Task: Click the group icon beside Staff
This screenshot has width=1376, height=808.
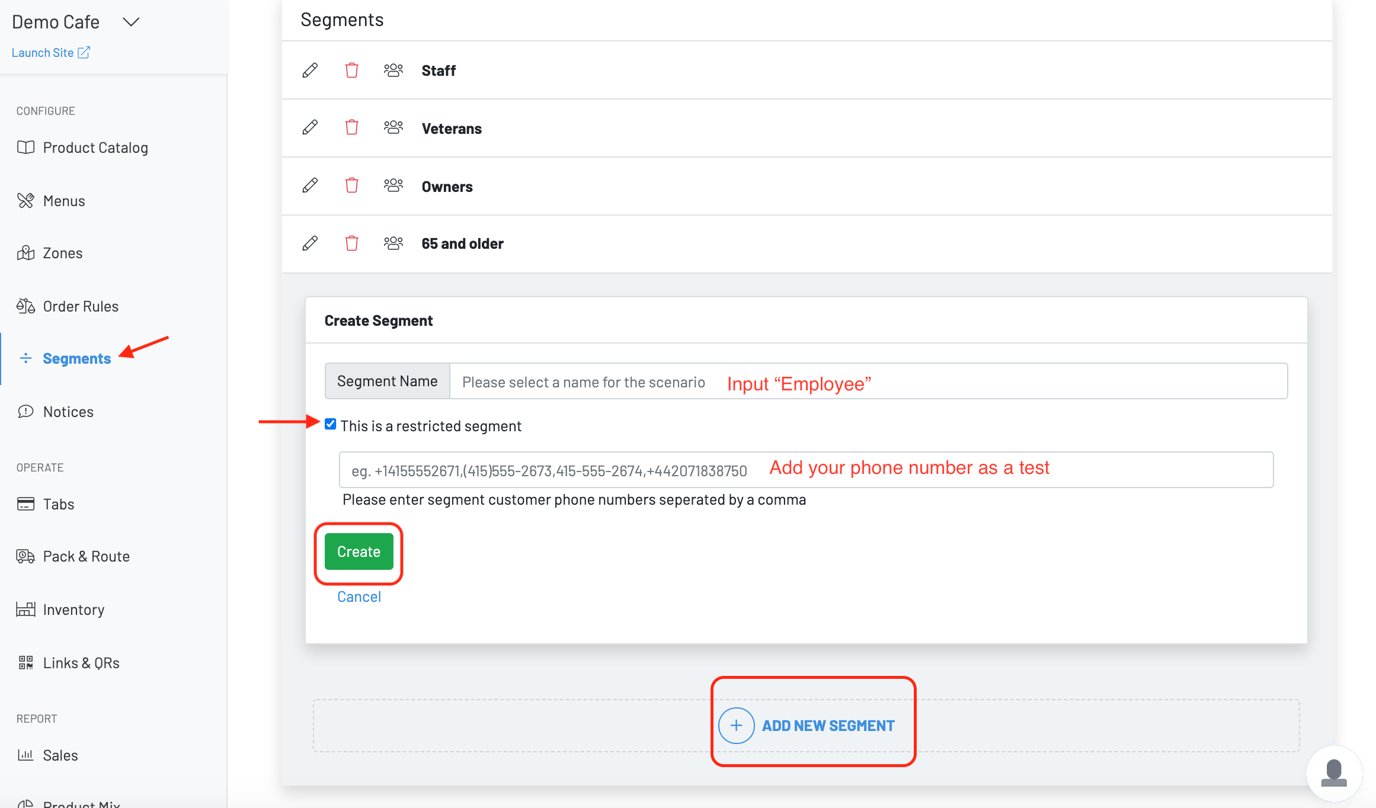Action: (x=393, y=70)
